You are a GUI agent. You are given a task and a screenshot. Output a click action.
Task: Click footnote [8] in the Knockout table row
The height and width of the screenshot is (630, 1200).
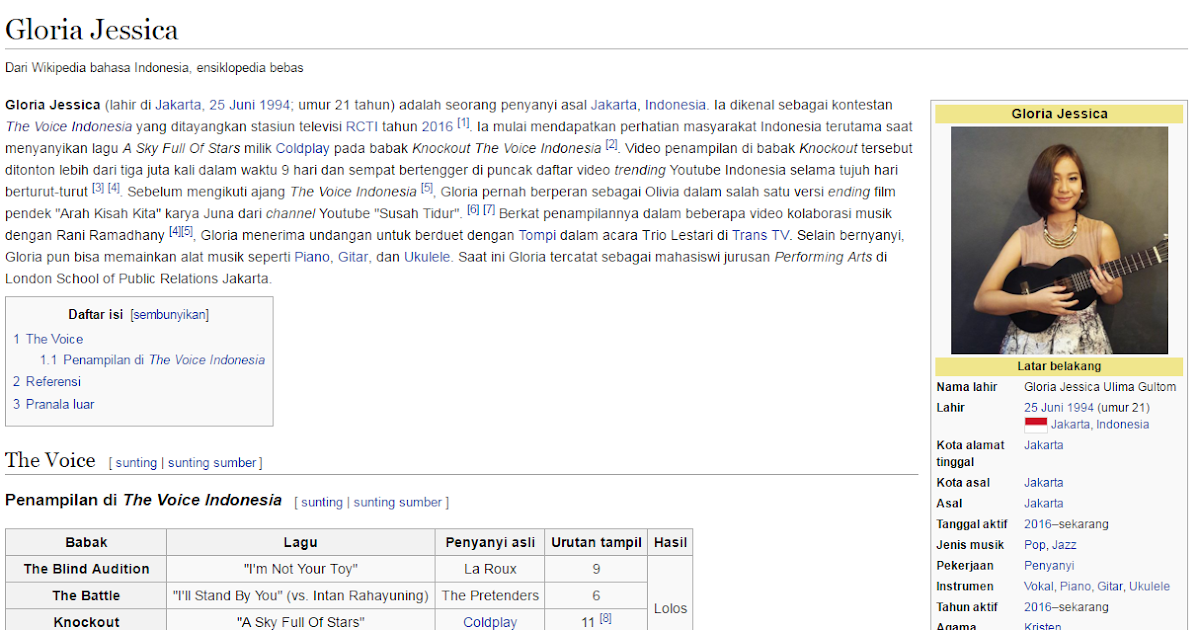pyautogui.click(x=605, y=619)
